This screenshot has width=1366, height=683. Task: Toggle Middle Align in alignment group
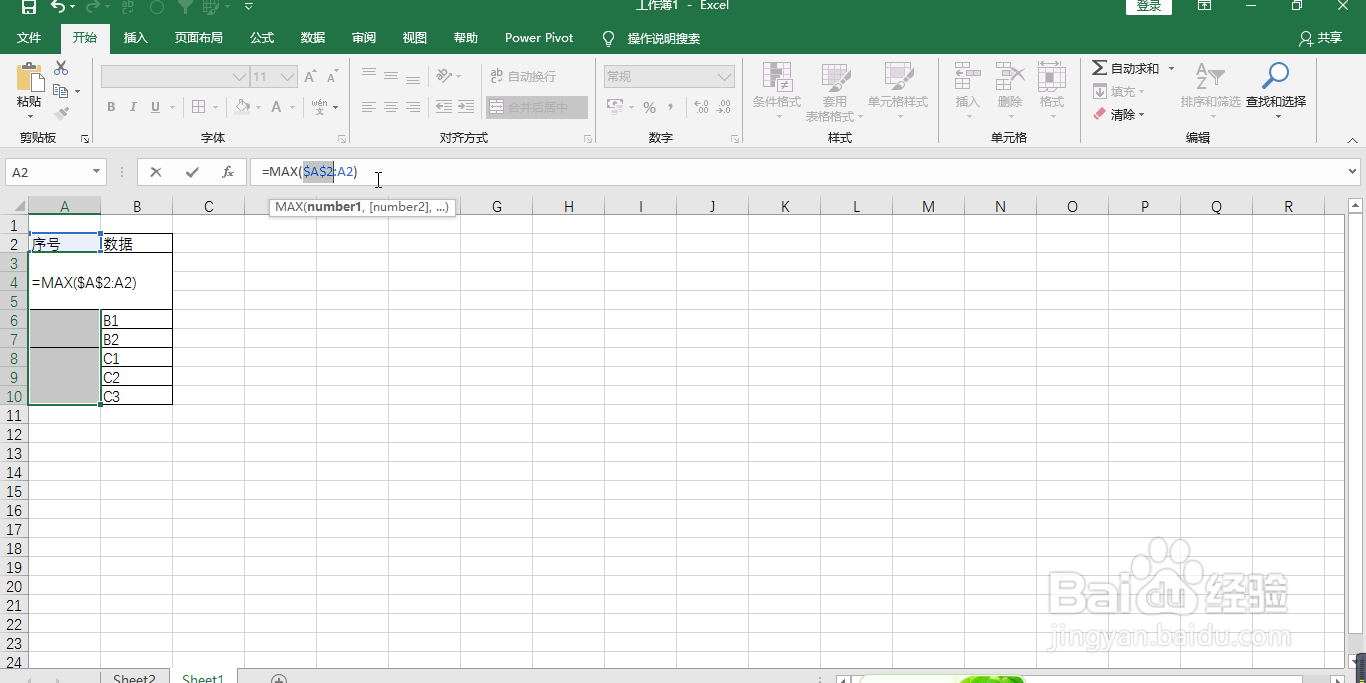tap(391, 76)
